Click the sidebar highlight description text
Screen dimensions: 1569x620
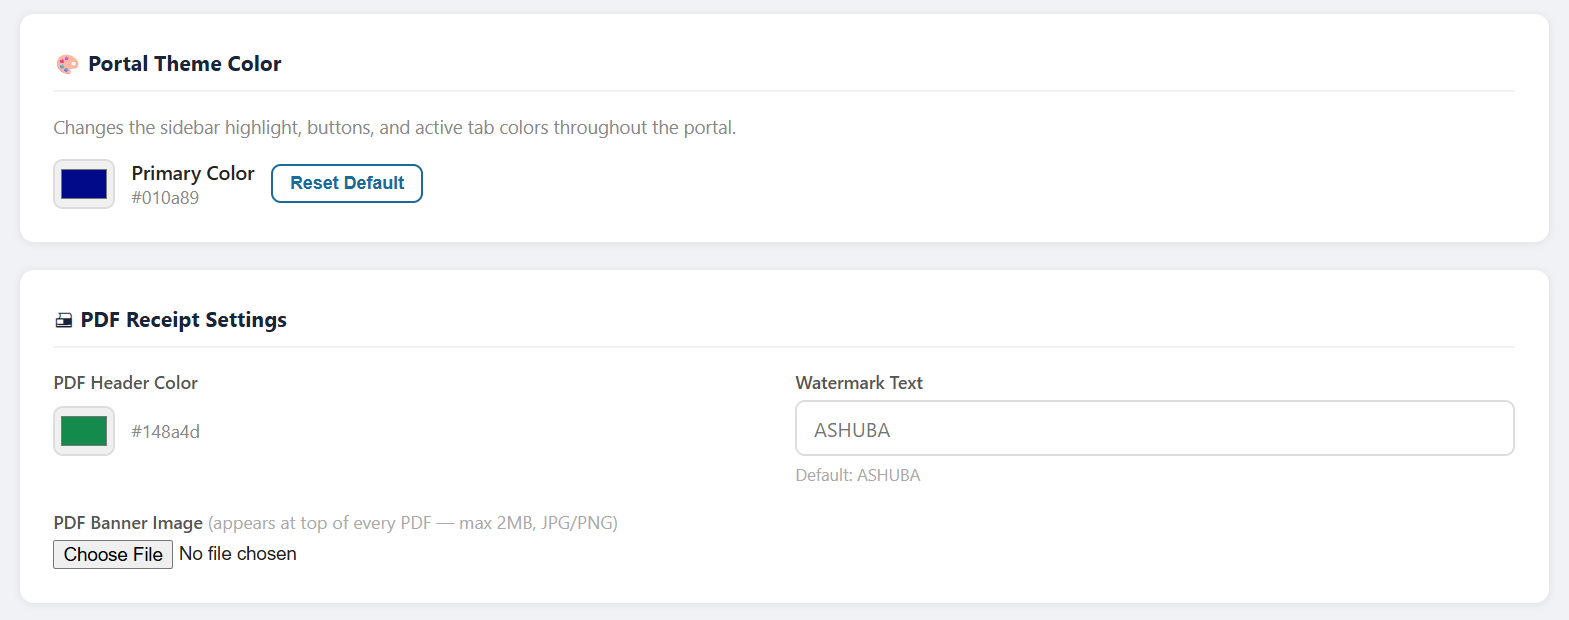coord(394,127)
